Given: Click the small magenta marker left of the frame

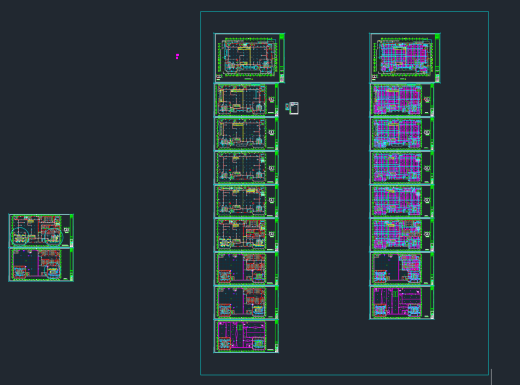Looking at the screenshot, I should (x=177, y=56).
